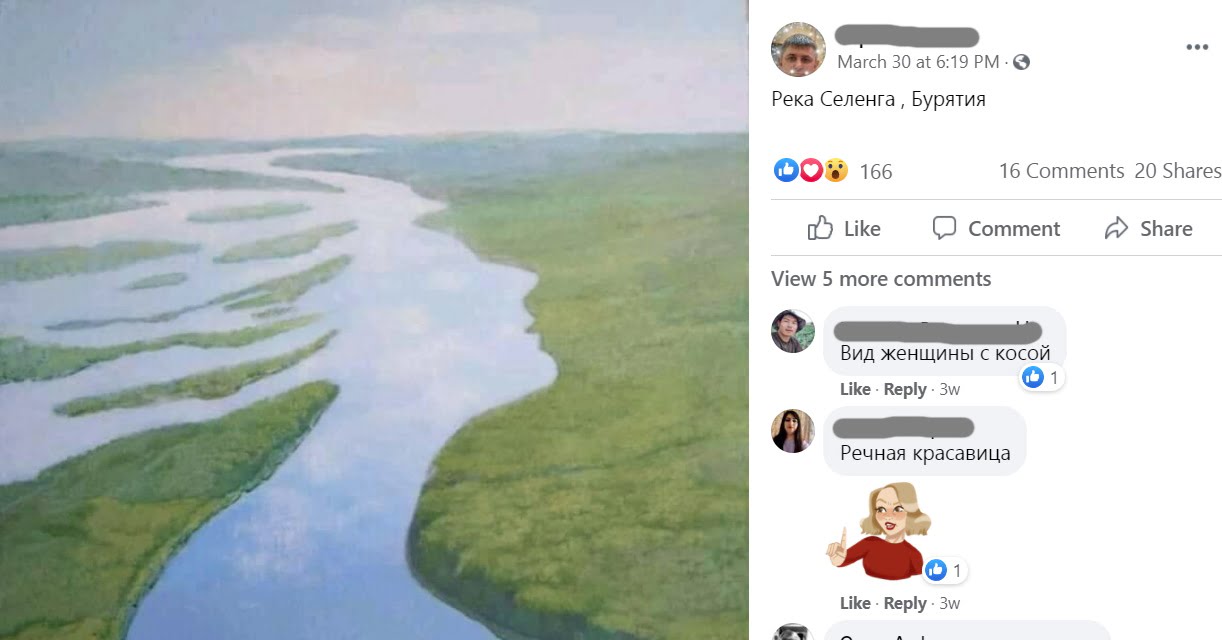Open the Selenga river painting image
The image size is (1222, 640).
point(374,320)
